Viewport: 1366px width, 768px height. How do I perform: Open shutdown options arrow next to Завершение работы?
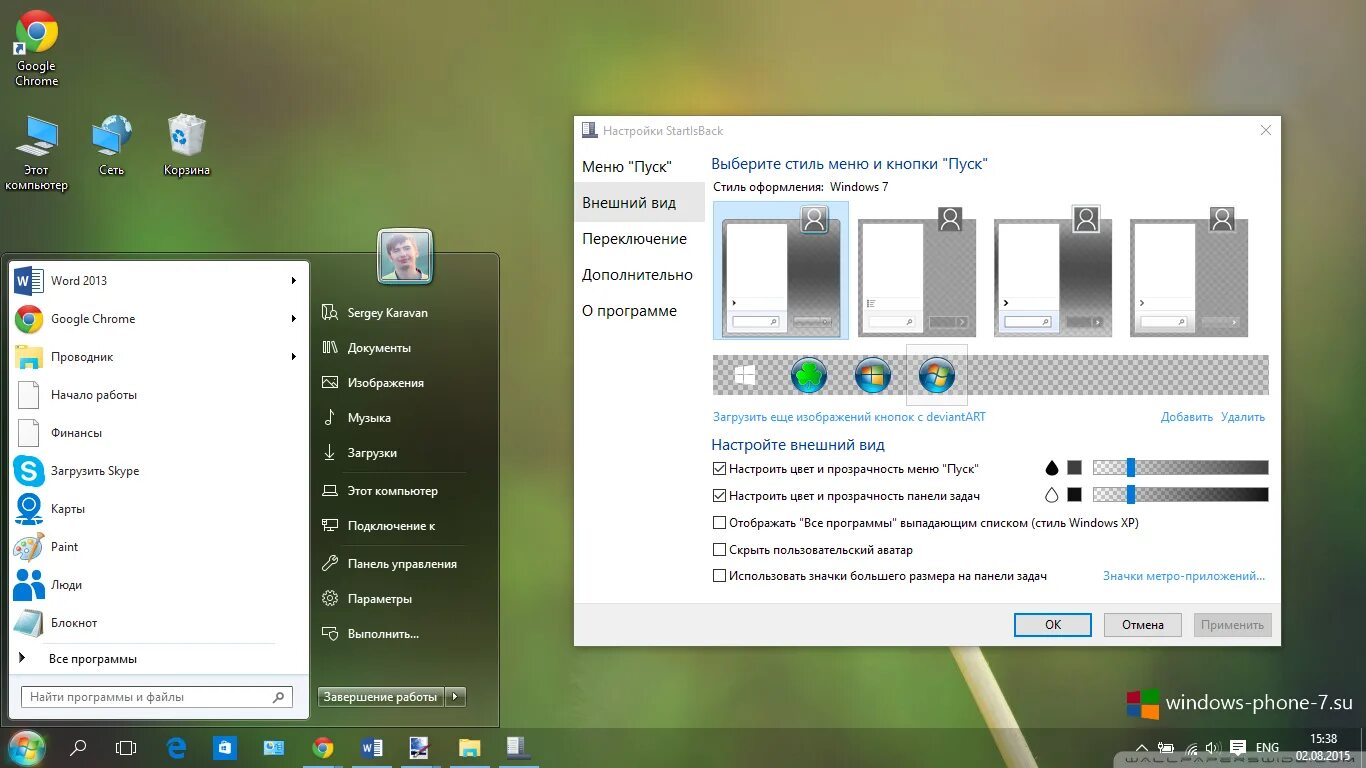point(456,697)
